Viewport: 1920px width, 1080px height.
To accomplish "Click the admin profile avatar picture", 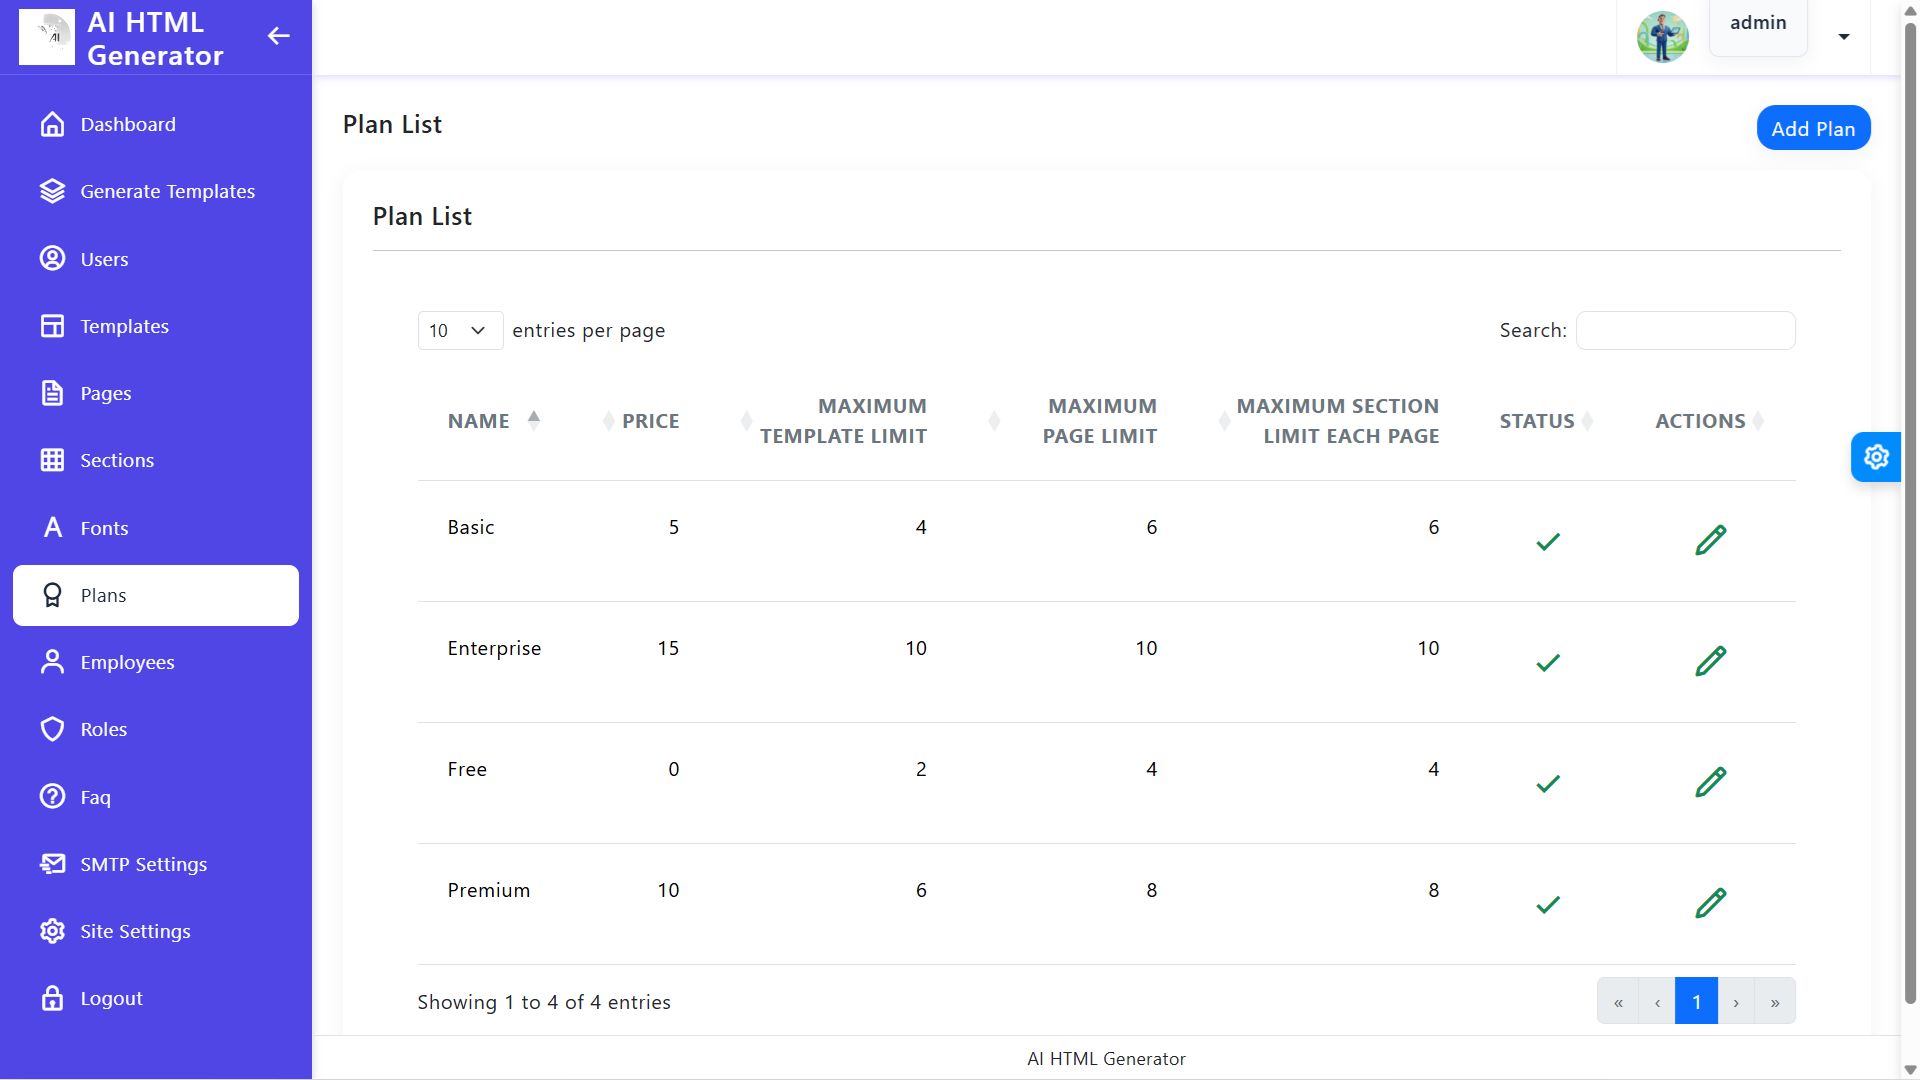I will point(1662,37).
